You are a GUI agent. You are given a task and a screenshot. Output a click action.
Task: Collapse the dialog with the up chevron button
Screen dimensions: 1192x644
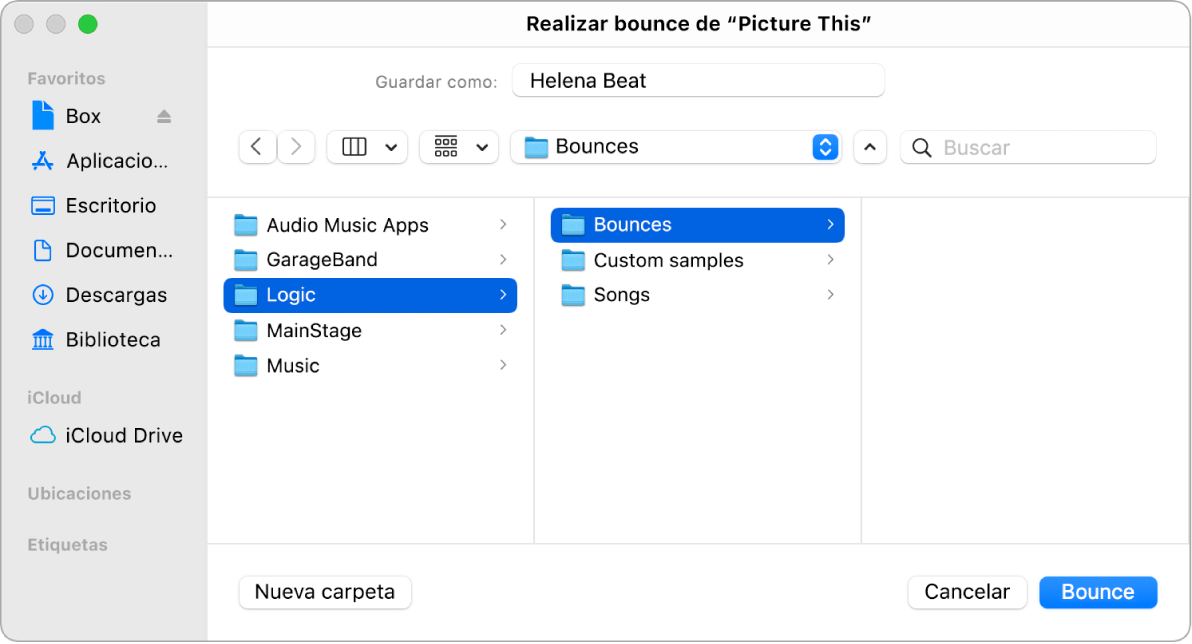pos(870,147)
